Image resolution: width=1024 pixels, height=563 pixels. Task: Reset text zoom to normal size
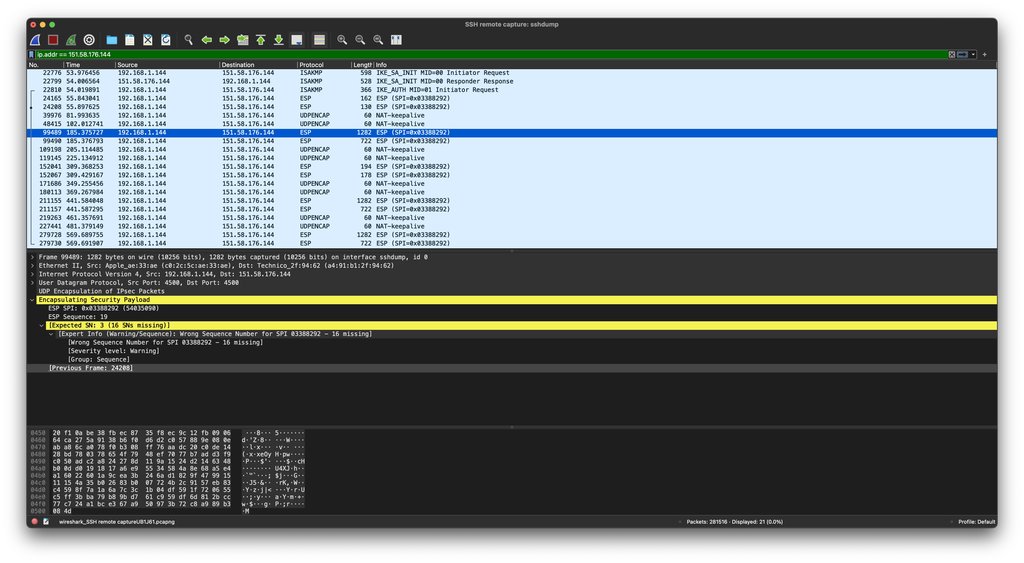pyautogui.click(x=378, y=40)
